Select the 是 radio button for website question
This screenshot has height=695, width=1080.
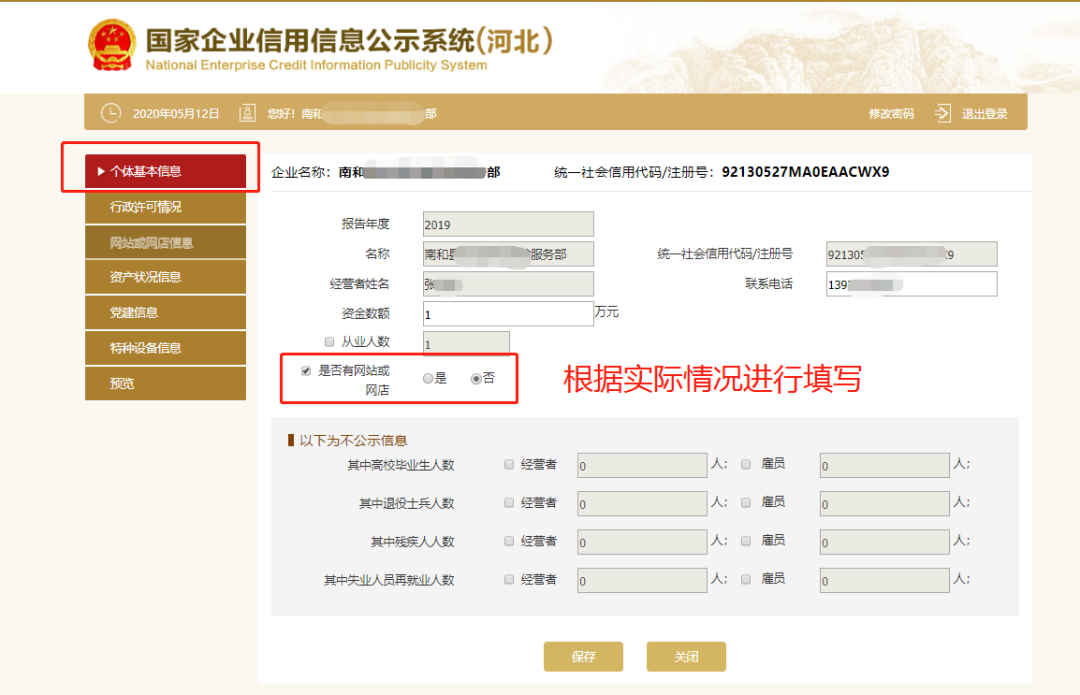[x=429, y=378]
